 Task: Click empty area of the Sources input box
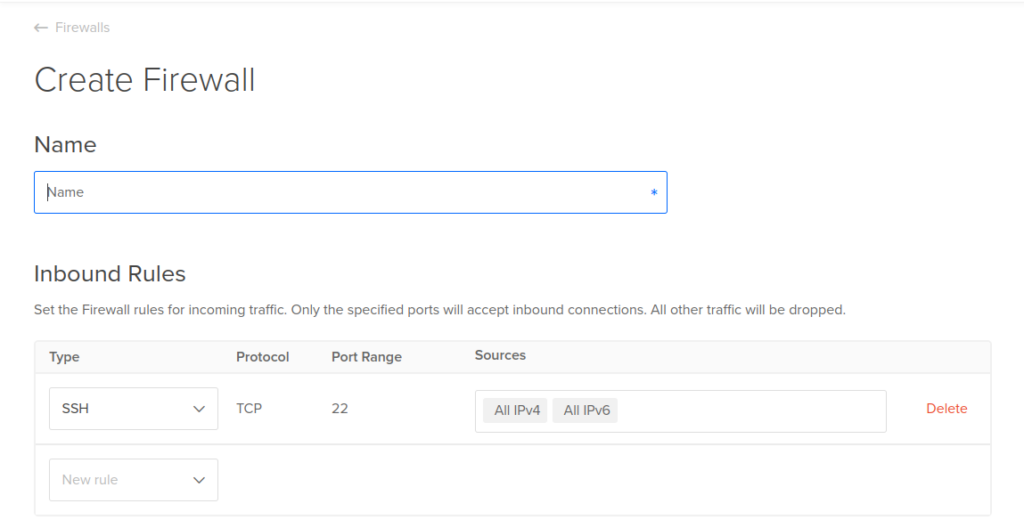(x=751, y=411)
